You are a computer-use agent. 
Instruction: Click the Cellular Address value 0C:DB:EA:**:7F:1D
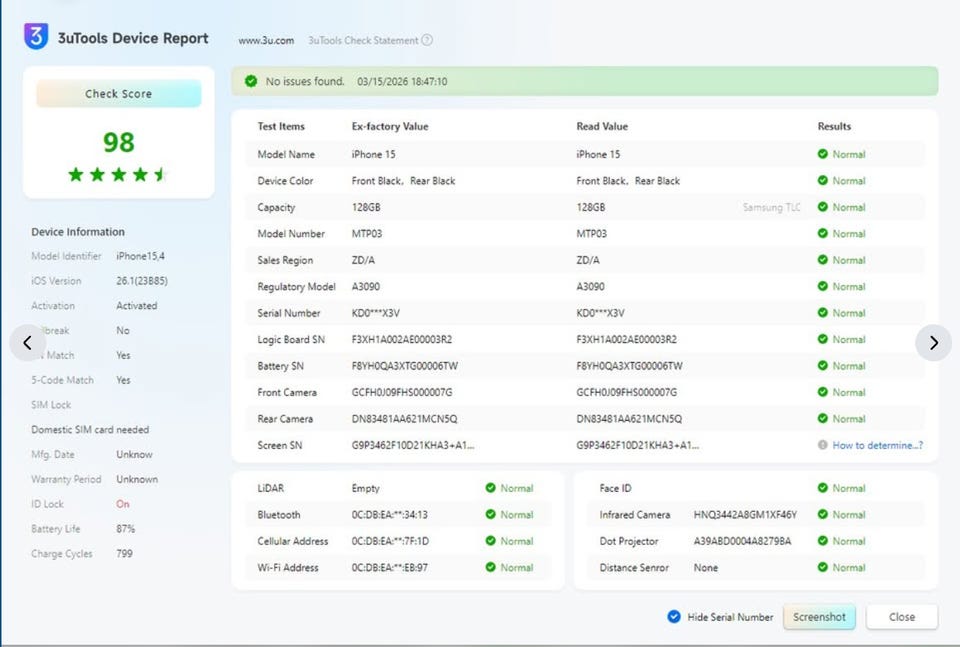click(390, 541)
